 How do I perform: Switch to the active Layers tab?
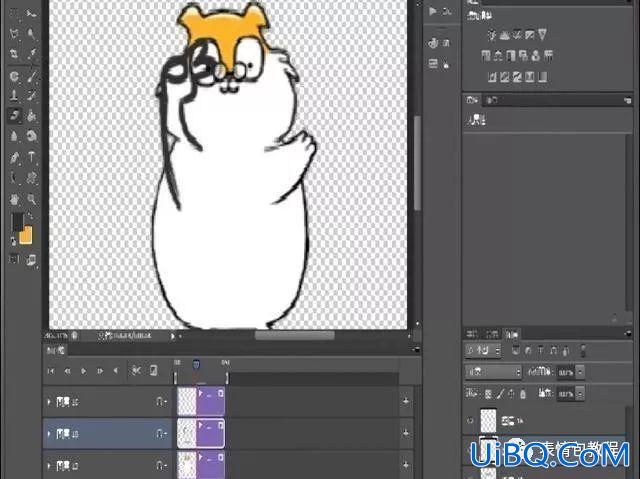[x=511, y=335]
